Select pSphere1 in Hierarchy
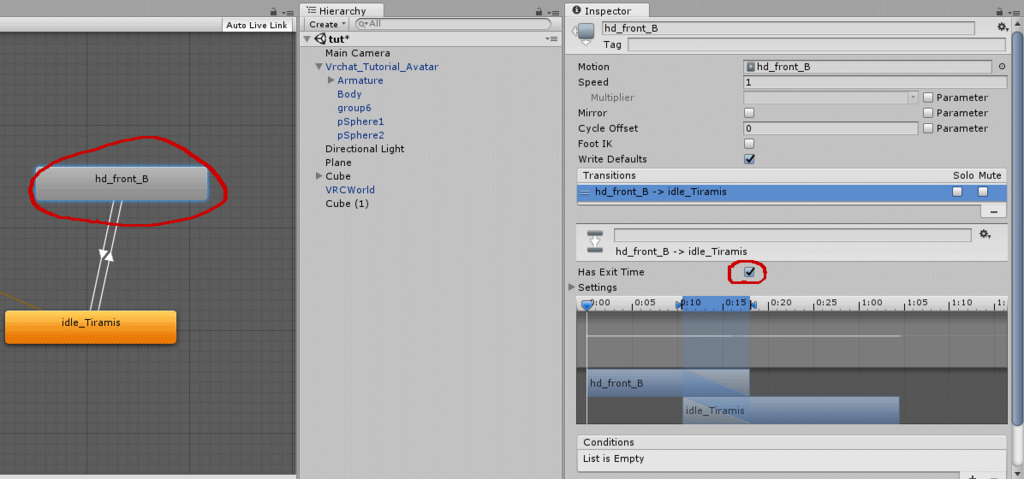 [359, 122]
